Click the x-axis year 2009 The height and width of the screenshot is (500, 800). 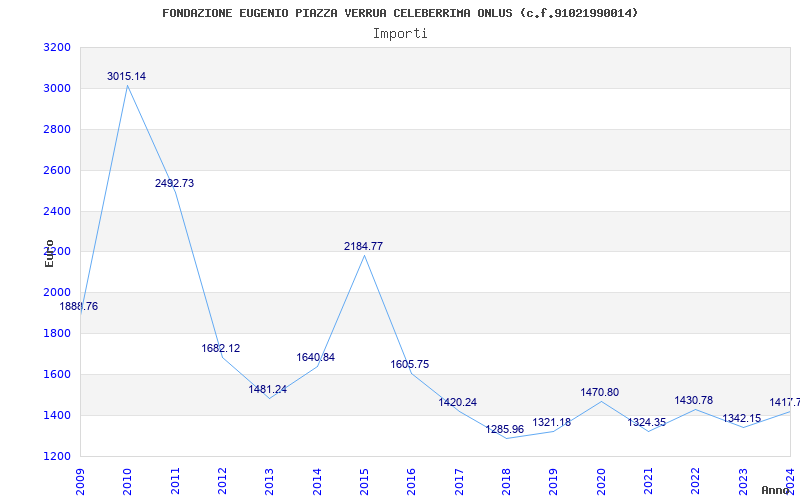click(81, 481)
